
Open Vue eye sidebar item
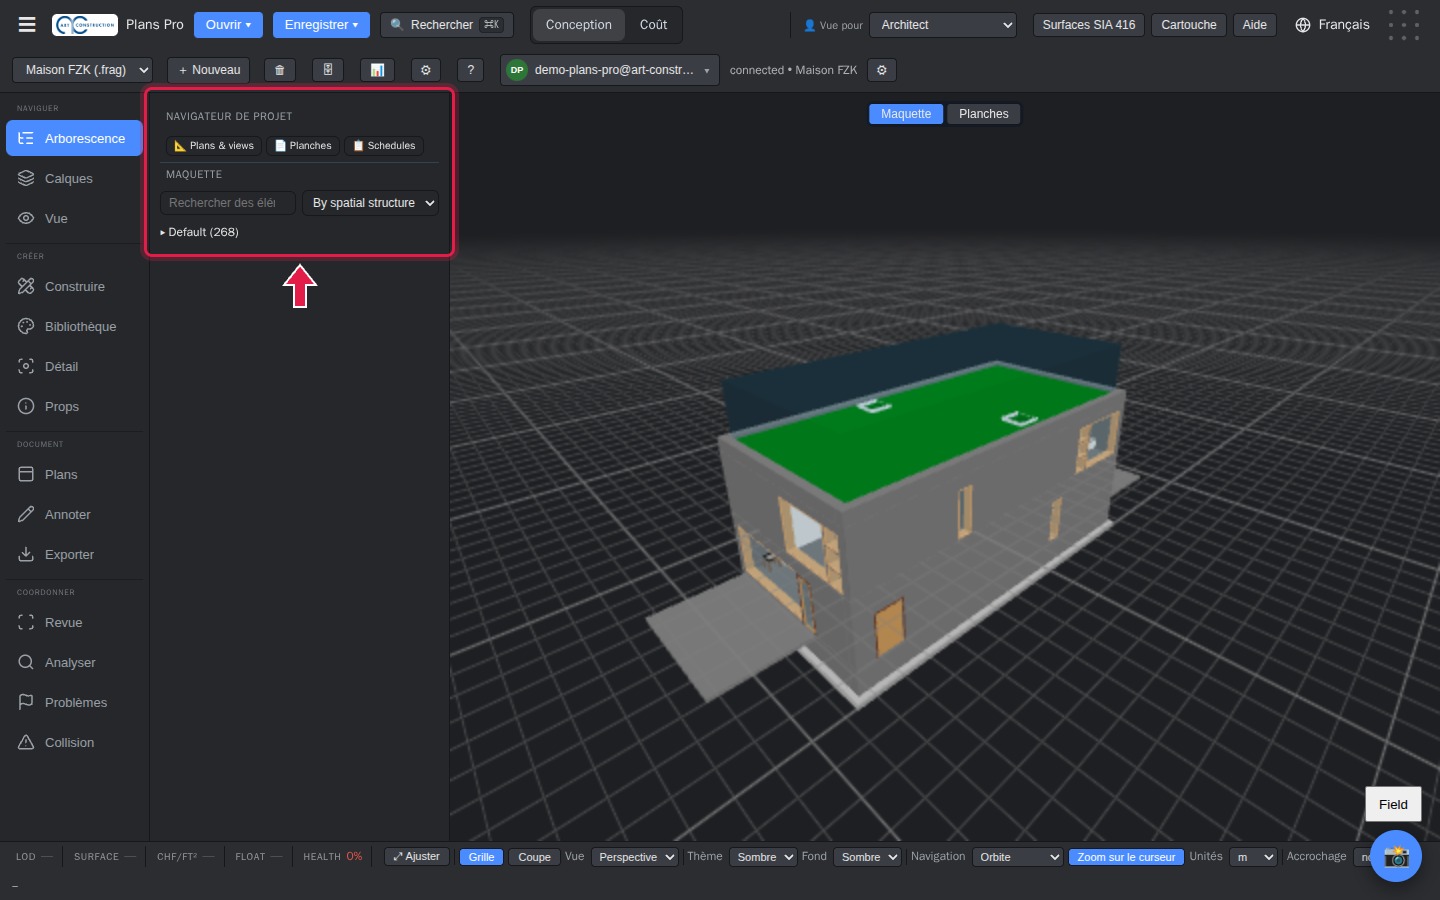pyautogui.click(x=74, y=219)
